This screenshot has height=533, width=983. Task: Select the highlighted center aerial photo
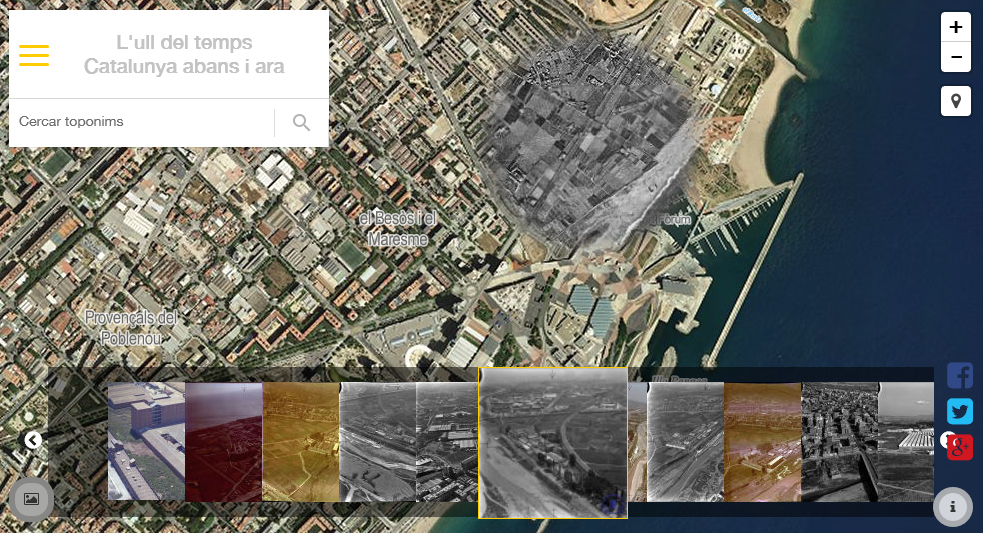[553, 442]
